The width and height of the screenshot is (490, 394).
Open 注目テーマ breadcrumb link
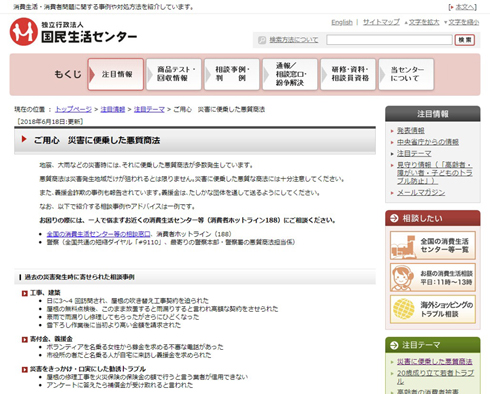149,109
